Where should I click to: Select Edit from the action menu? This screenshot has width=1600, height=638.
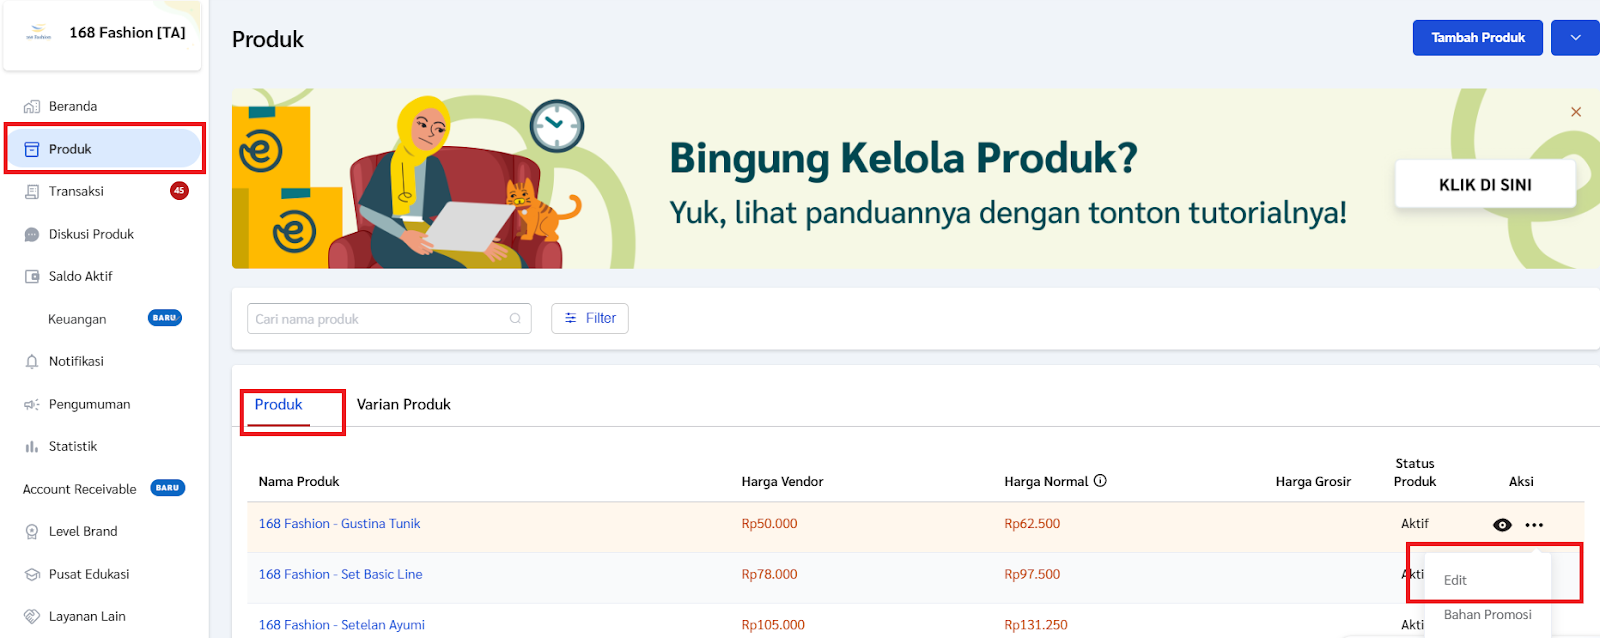1455,580
